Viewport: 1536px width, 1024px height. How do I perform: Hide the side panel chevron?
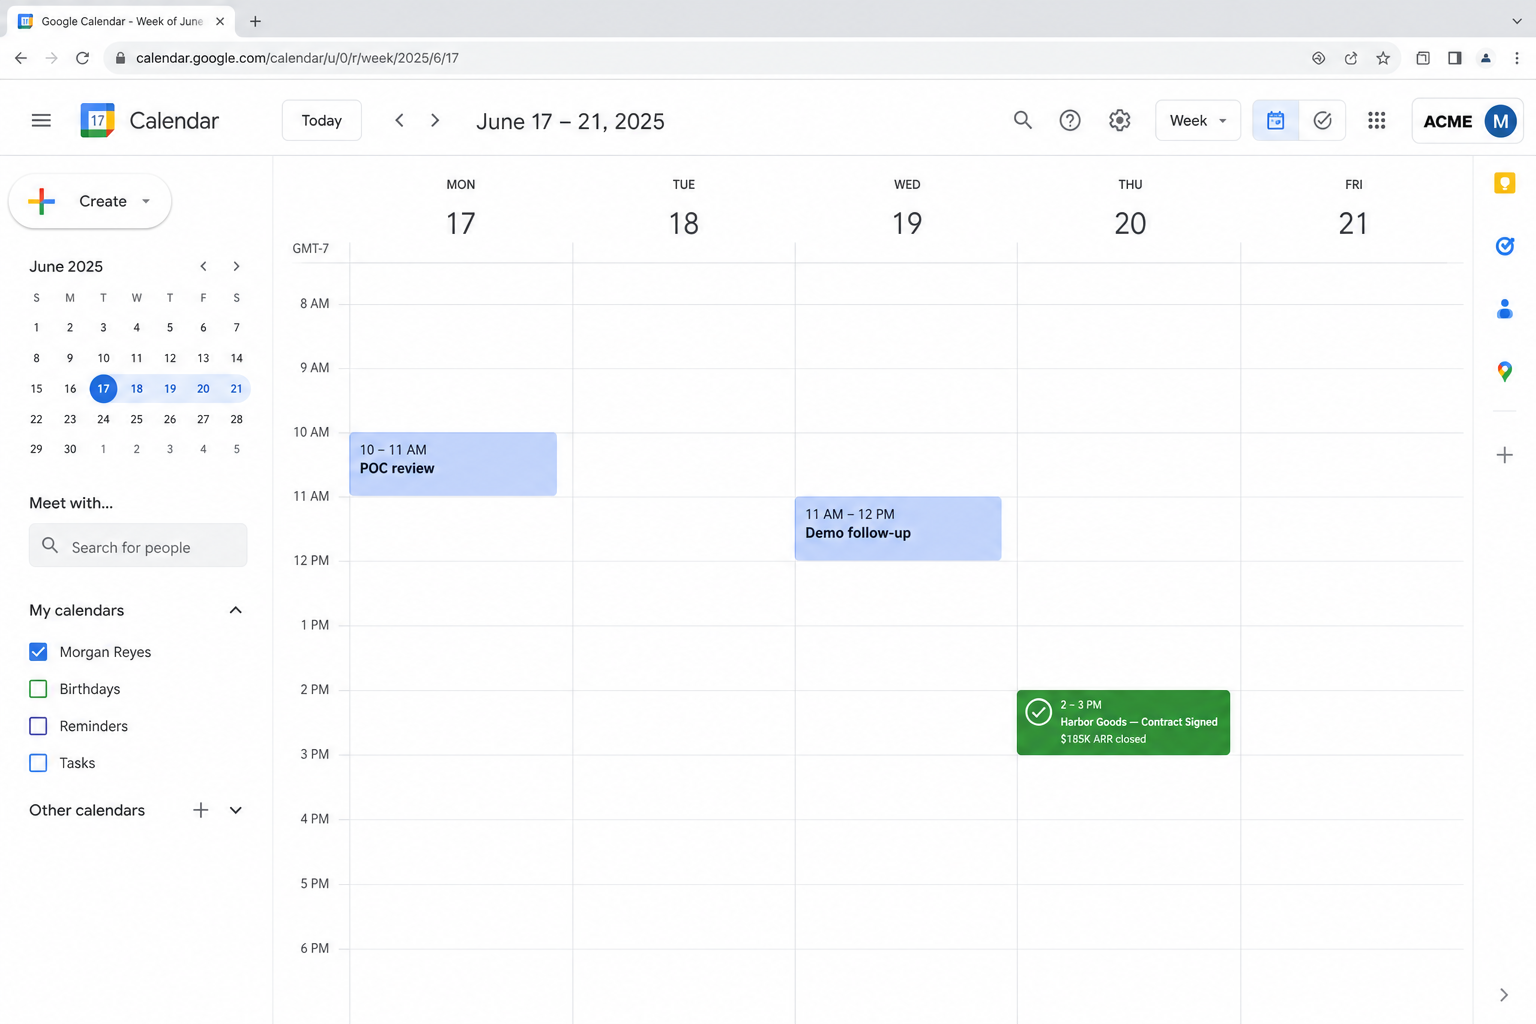[1504, 995]
